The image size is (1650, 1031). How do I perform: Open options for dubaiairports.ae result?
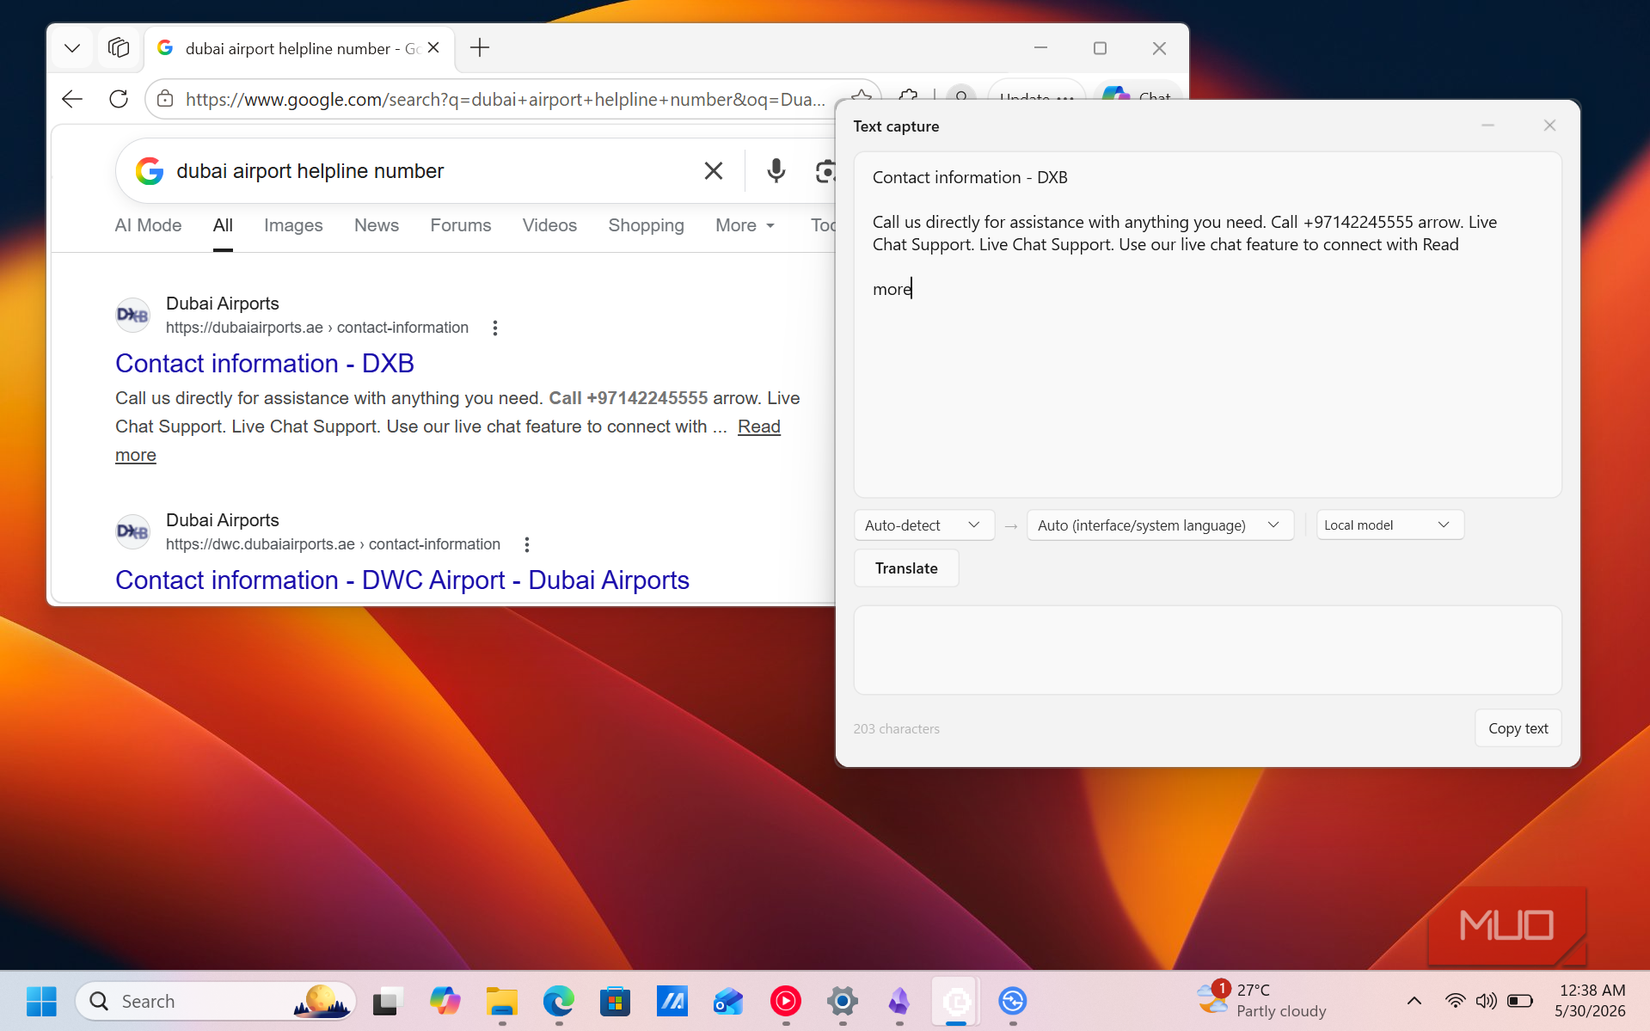click(x=495, y=328)
